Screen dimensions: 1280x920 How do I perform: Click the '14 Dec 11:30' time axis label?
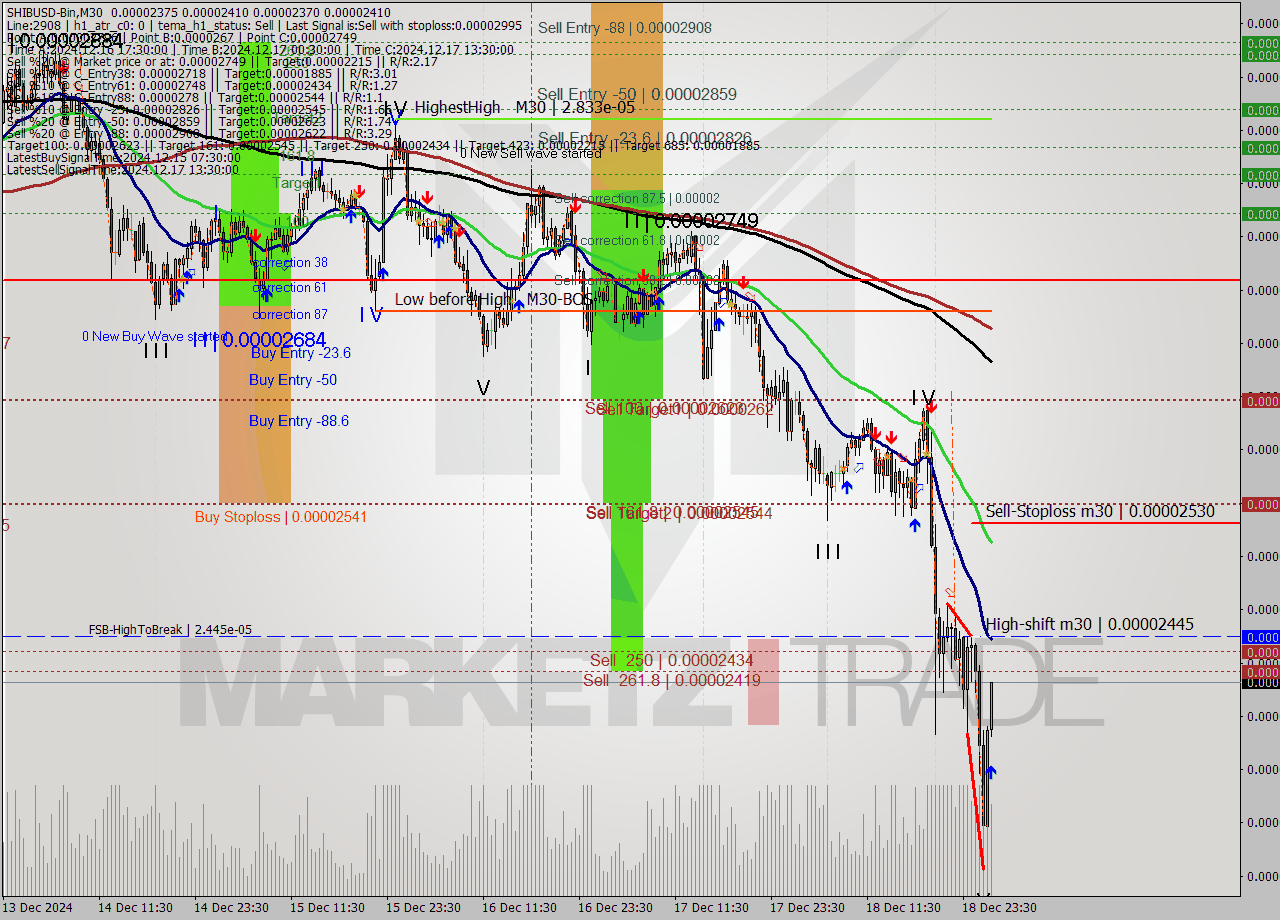tap(136, 907)
